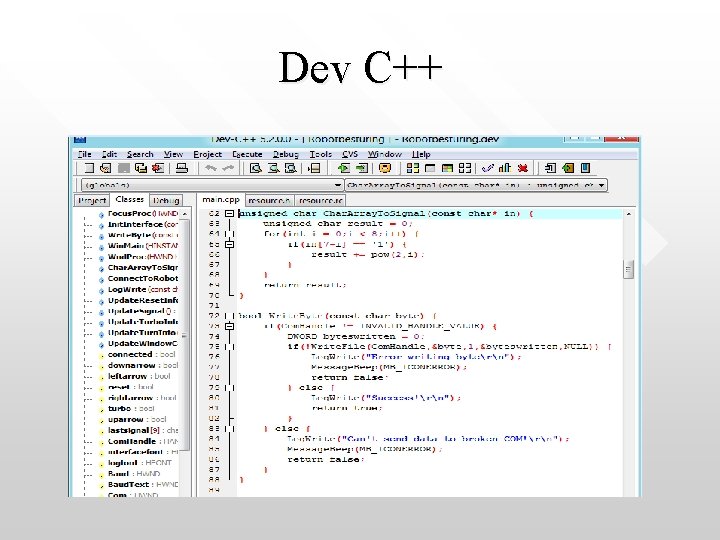720x540 pixels.
Task: Click the Undo arrow icon
Action: [x=211, y=168]
